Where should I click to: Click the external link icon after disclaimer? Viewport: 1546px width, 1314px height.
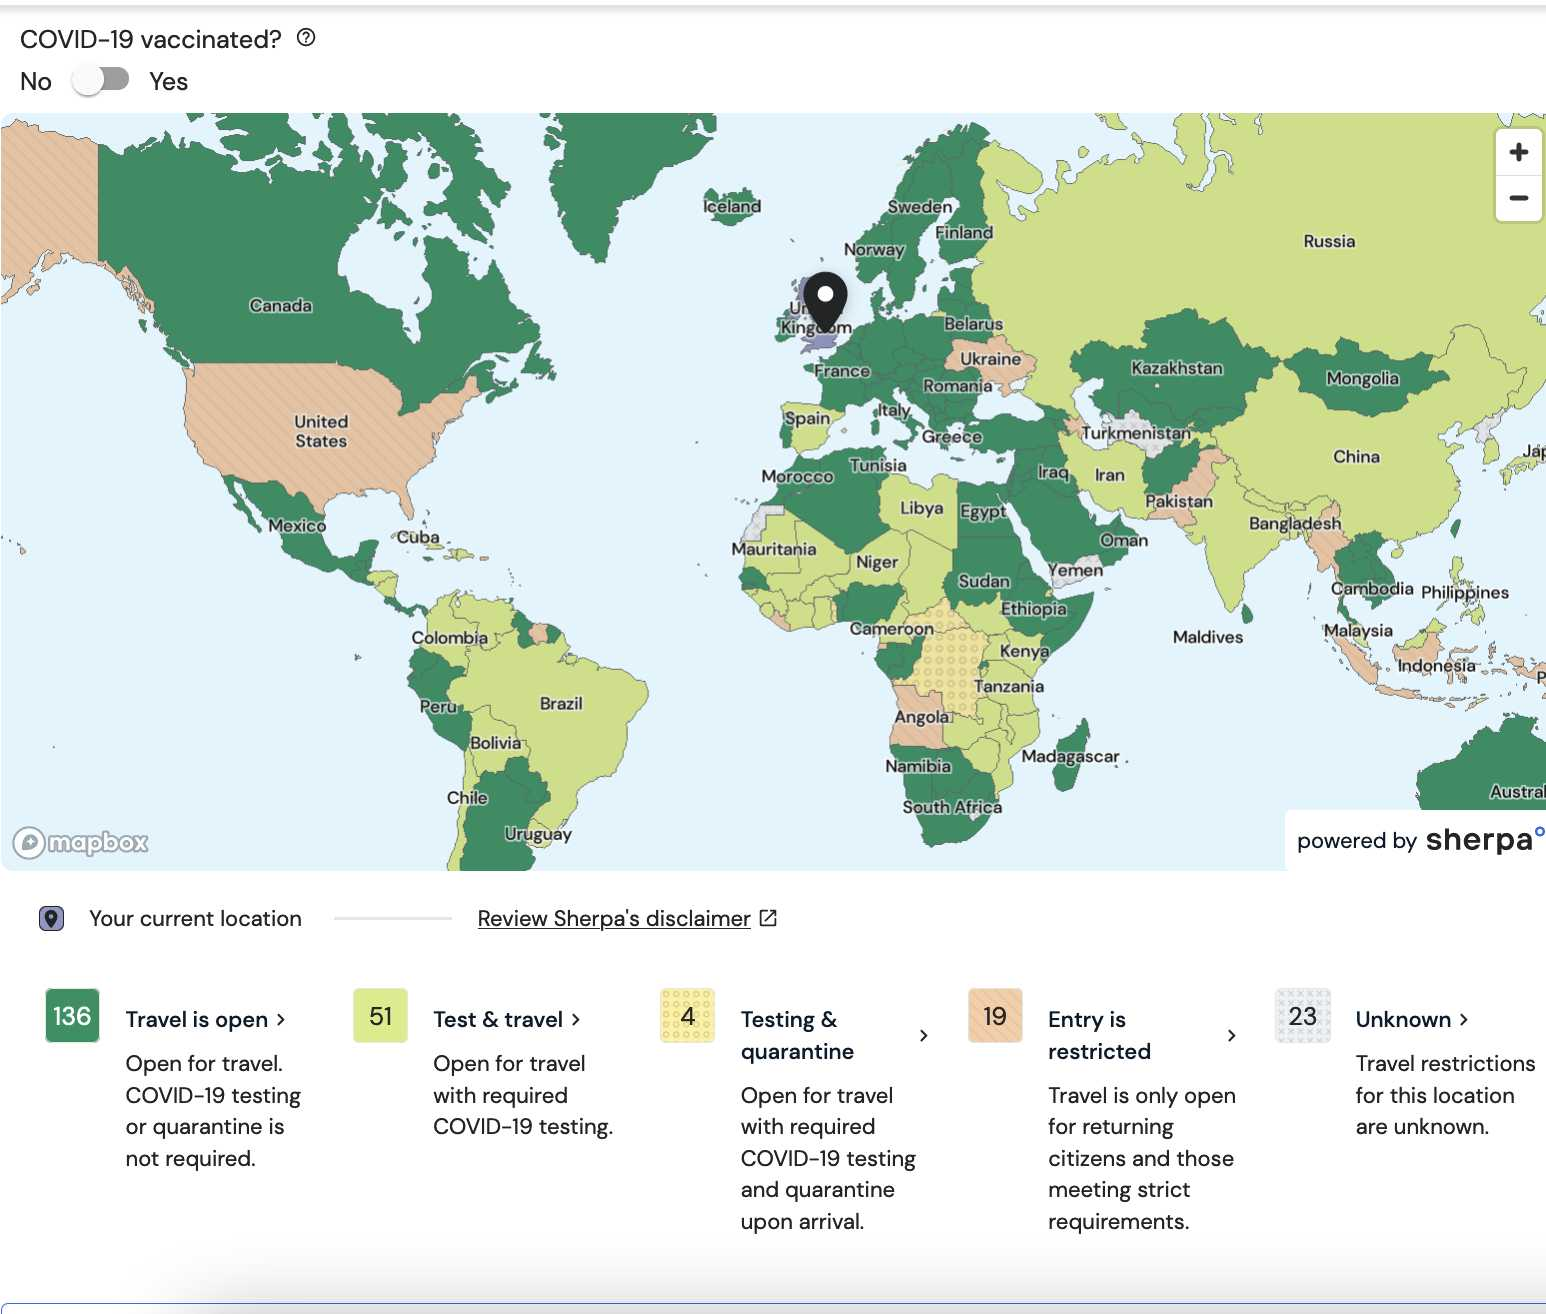pos(768,918)
